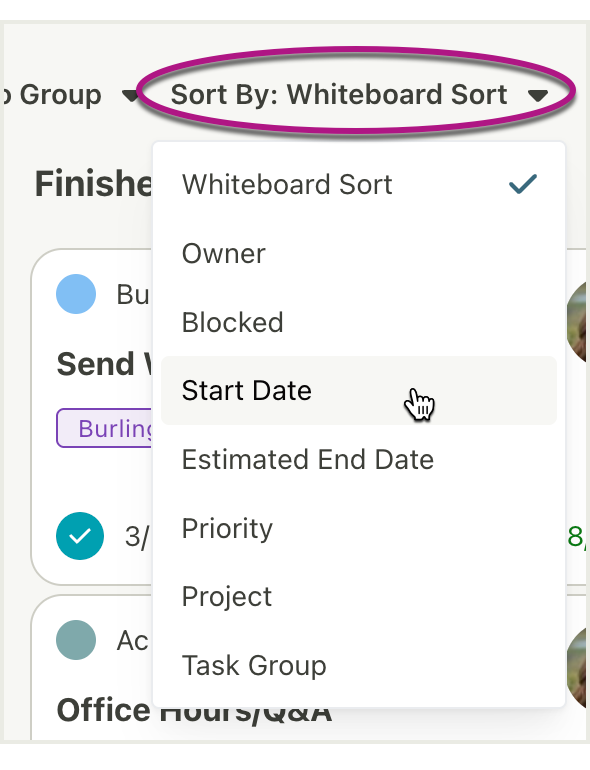Click the purple Burling tag
Screen dimensions: 590x770
coord(105,428)
